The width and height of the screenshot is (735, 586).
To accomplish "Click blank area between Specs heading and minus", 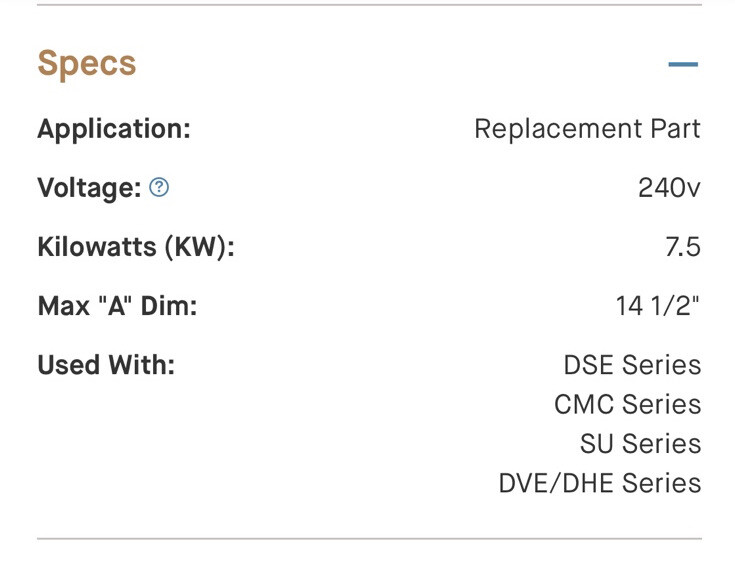I will point(400,65).
